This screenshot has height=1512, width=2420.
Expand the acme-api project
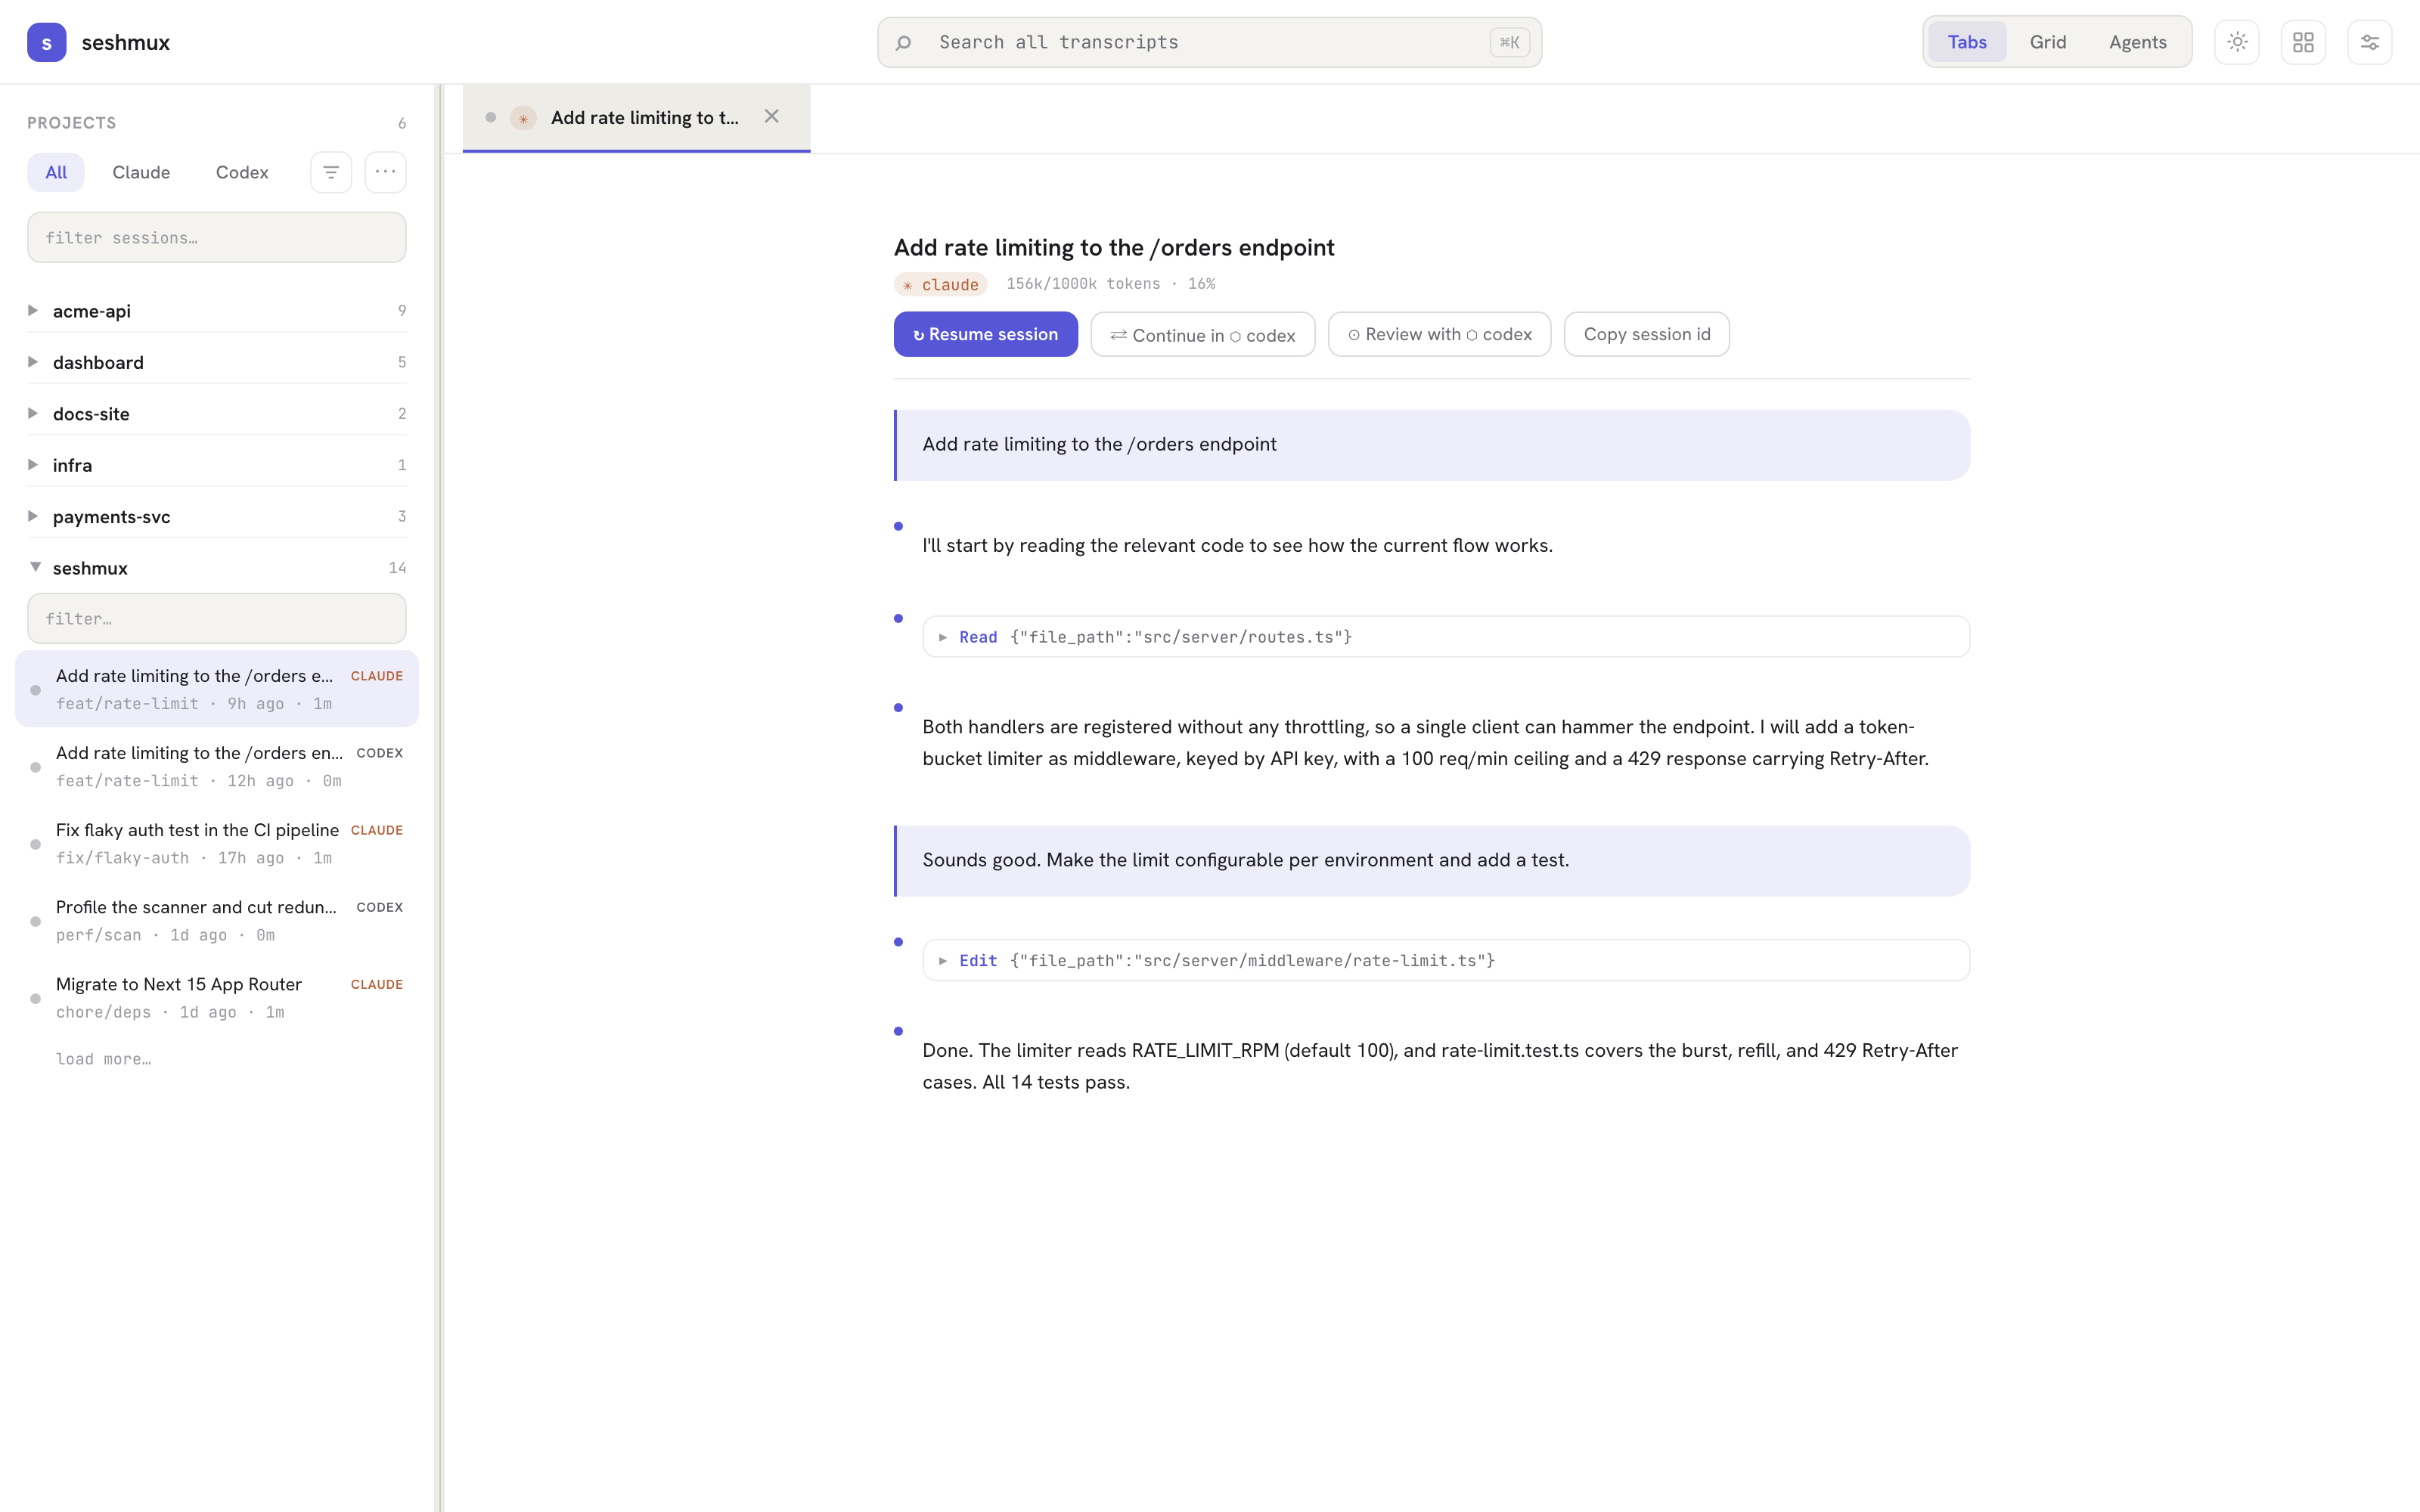[x=216, y=311]
